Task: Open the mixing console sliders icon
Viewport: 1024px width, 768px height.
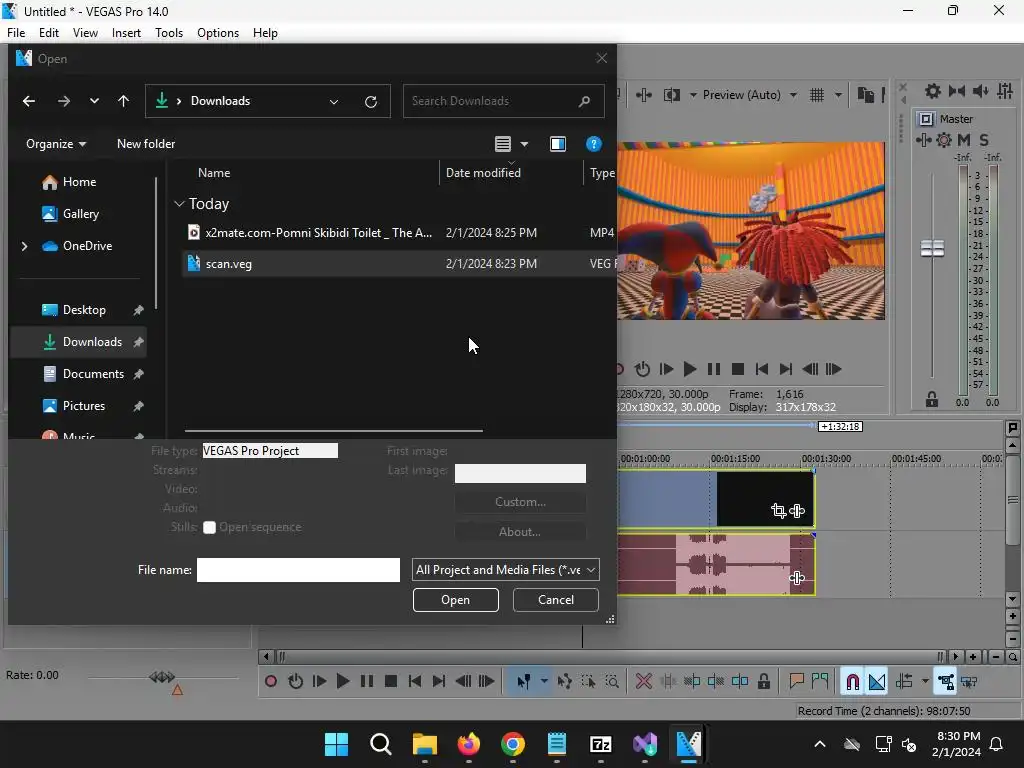Action: (1004, 91)
